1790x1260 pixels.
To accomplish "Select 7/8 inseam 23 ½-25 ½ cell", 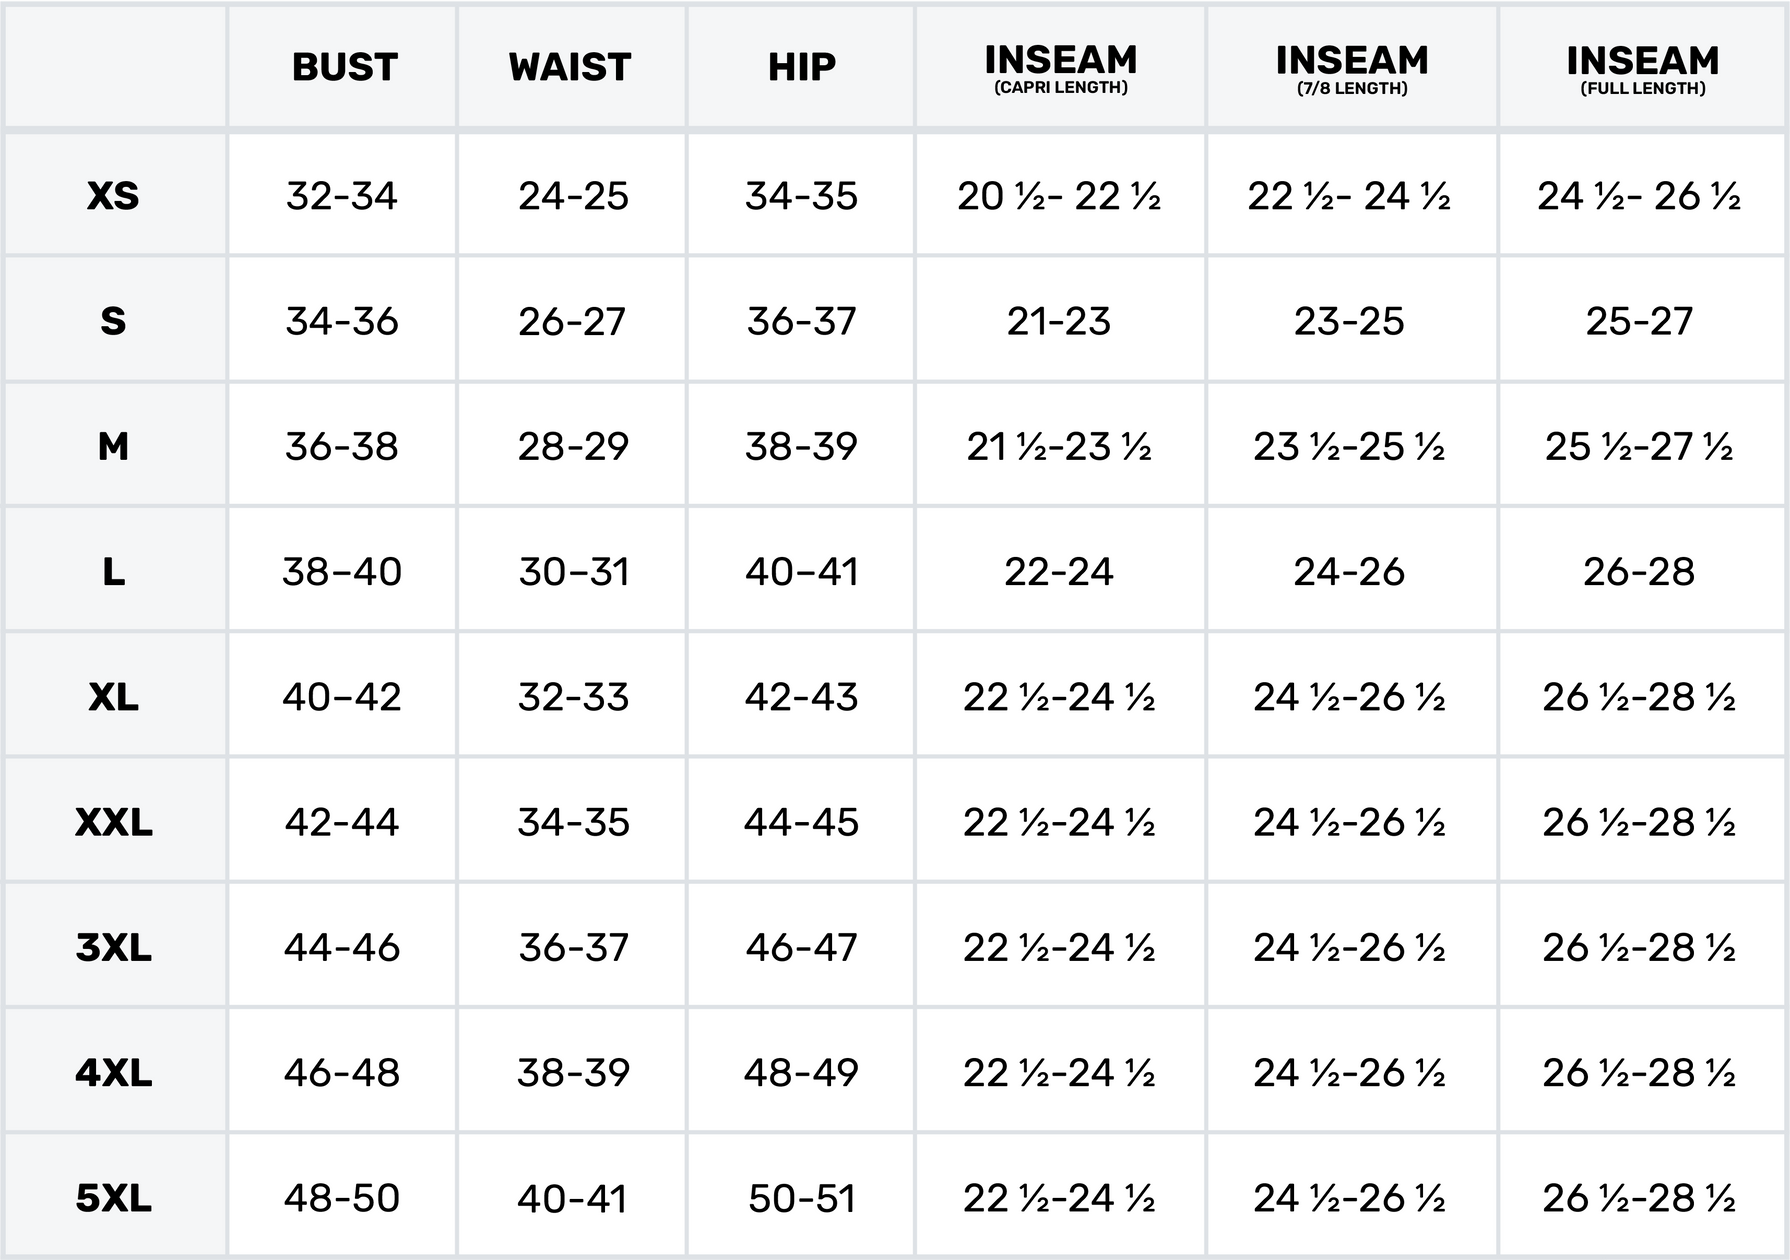I will [1349, 446].
